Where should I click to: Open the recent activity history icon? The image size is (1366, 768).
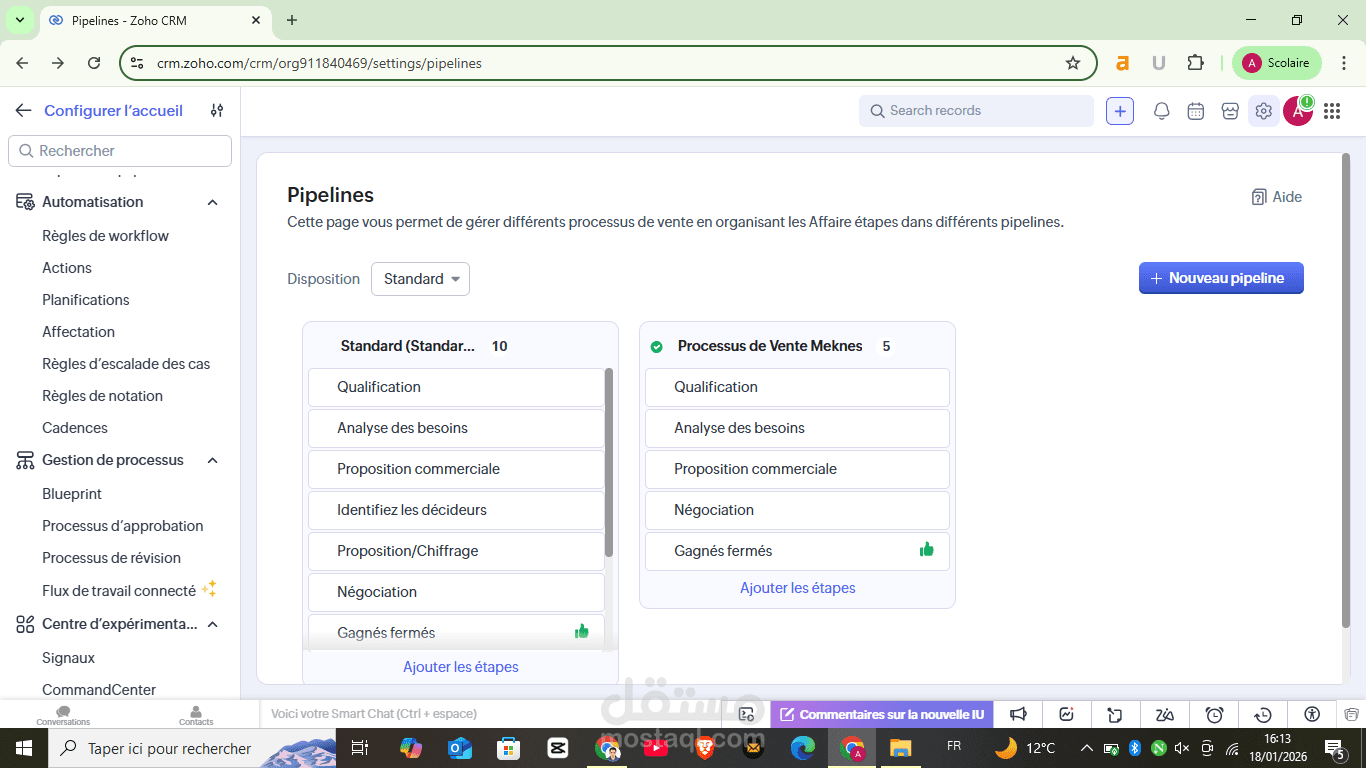click(1262, 714)
